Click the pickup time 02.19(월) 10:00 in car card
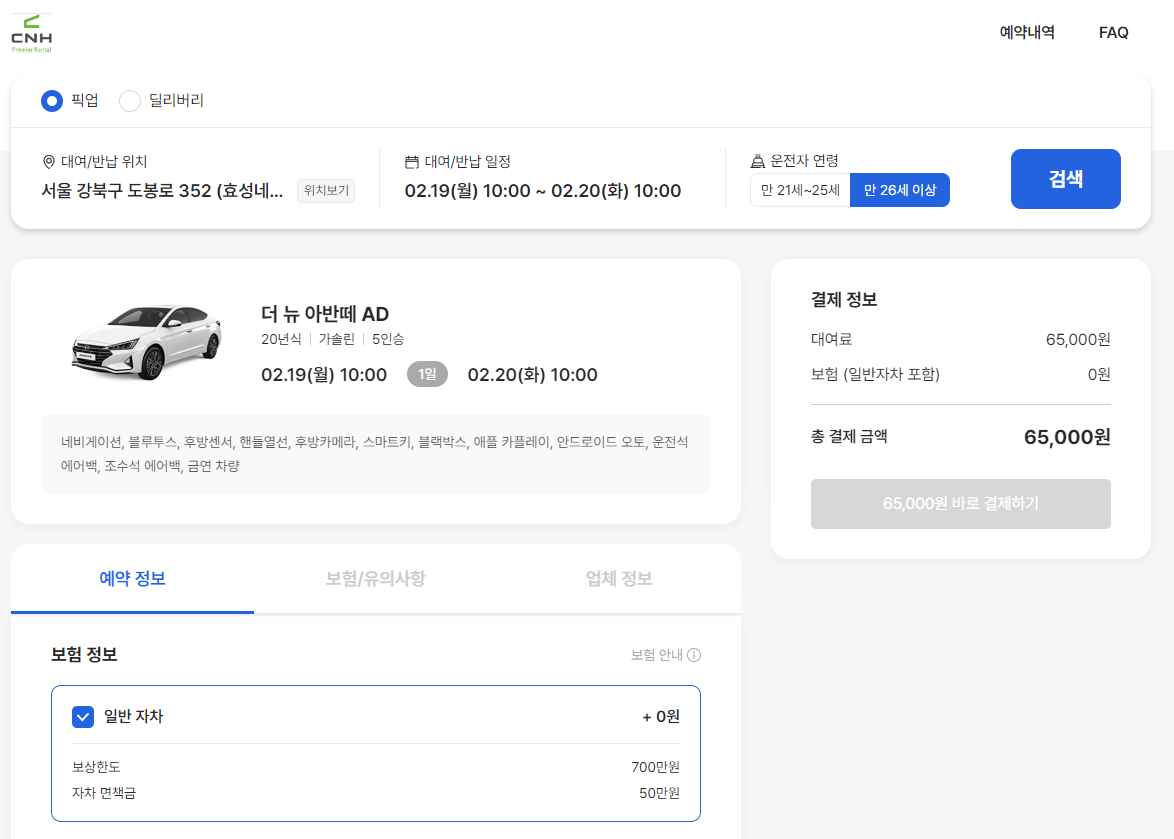 click(324, 374)
